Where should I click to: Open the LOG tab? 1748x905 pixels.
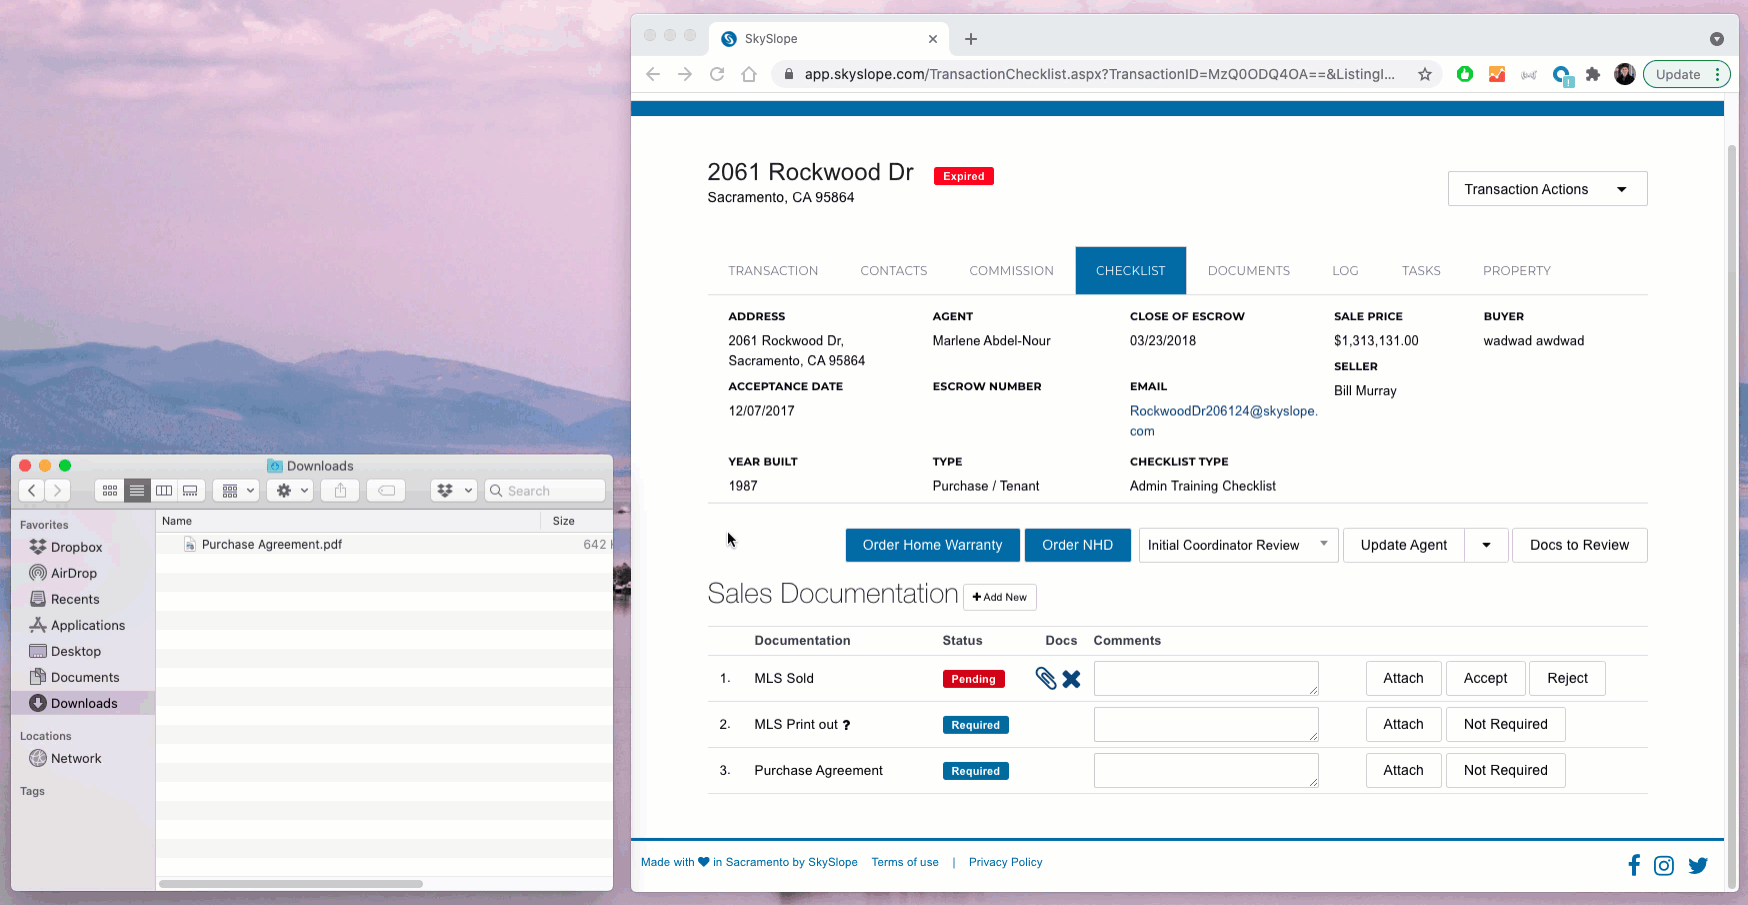coord(1345,271)
